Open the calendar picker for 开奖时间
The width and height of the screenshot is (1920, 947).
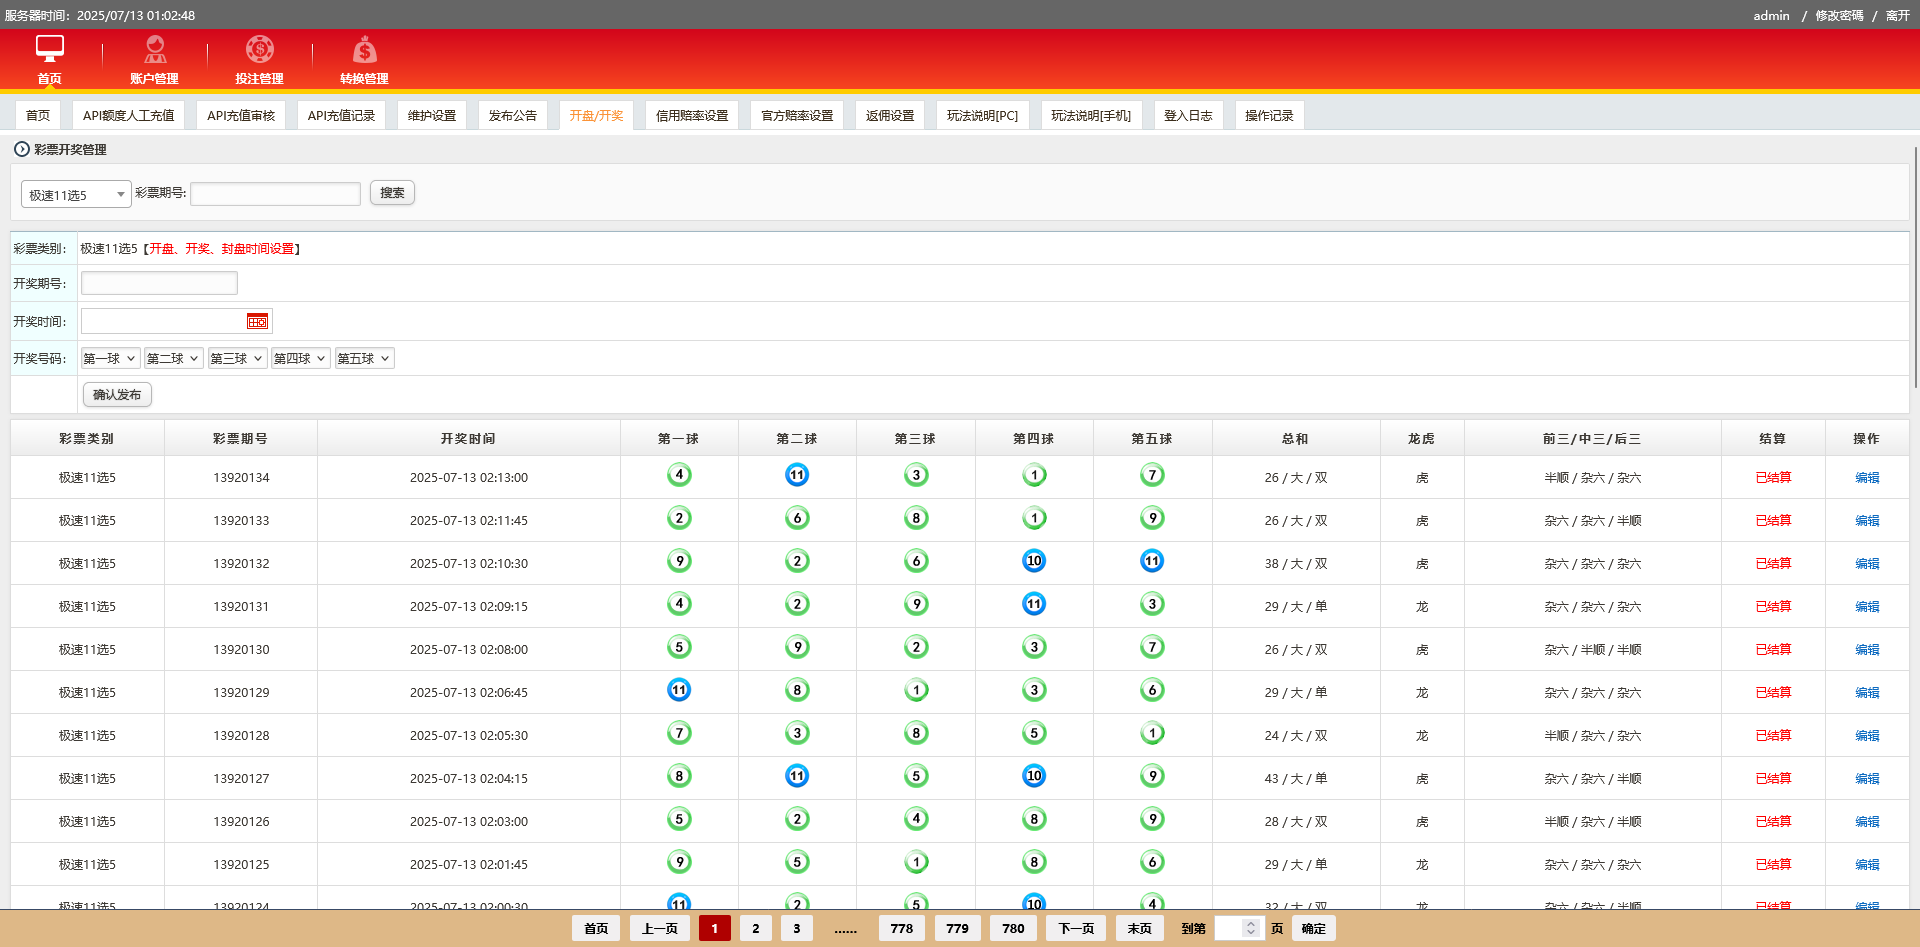pyautogui.click(x=257, y=321)
